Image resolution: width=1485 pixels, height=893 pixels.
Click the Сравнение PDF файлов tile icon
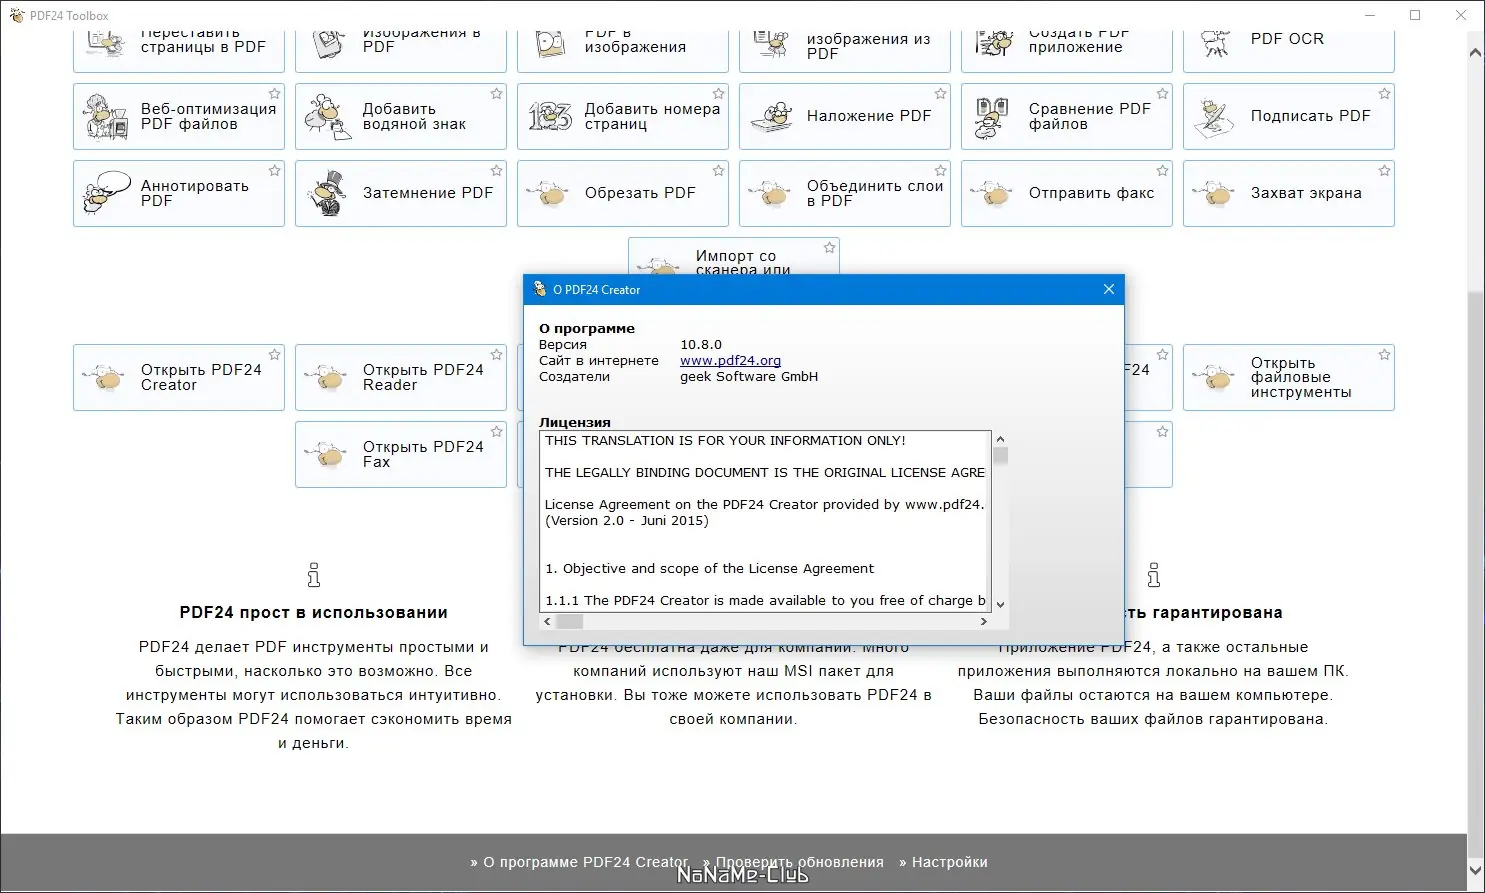[993, 116]
